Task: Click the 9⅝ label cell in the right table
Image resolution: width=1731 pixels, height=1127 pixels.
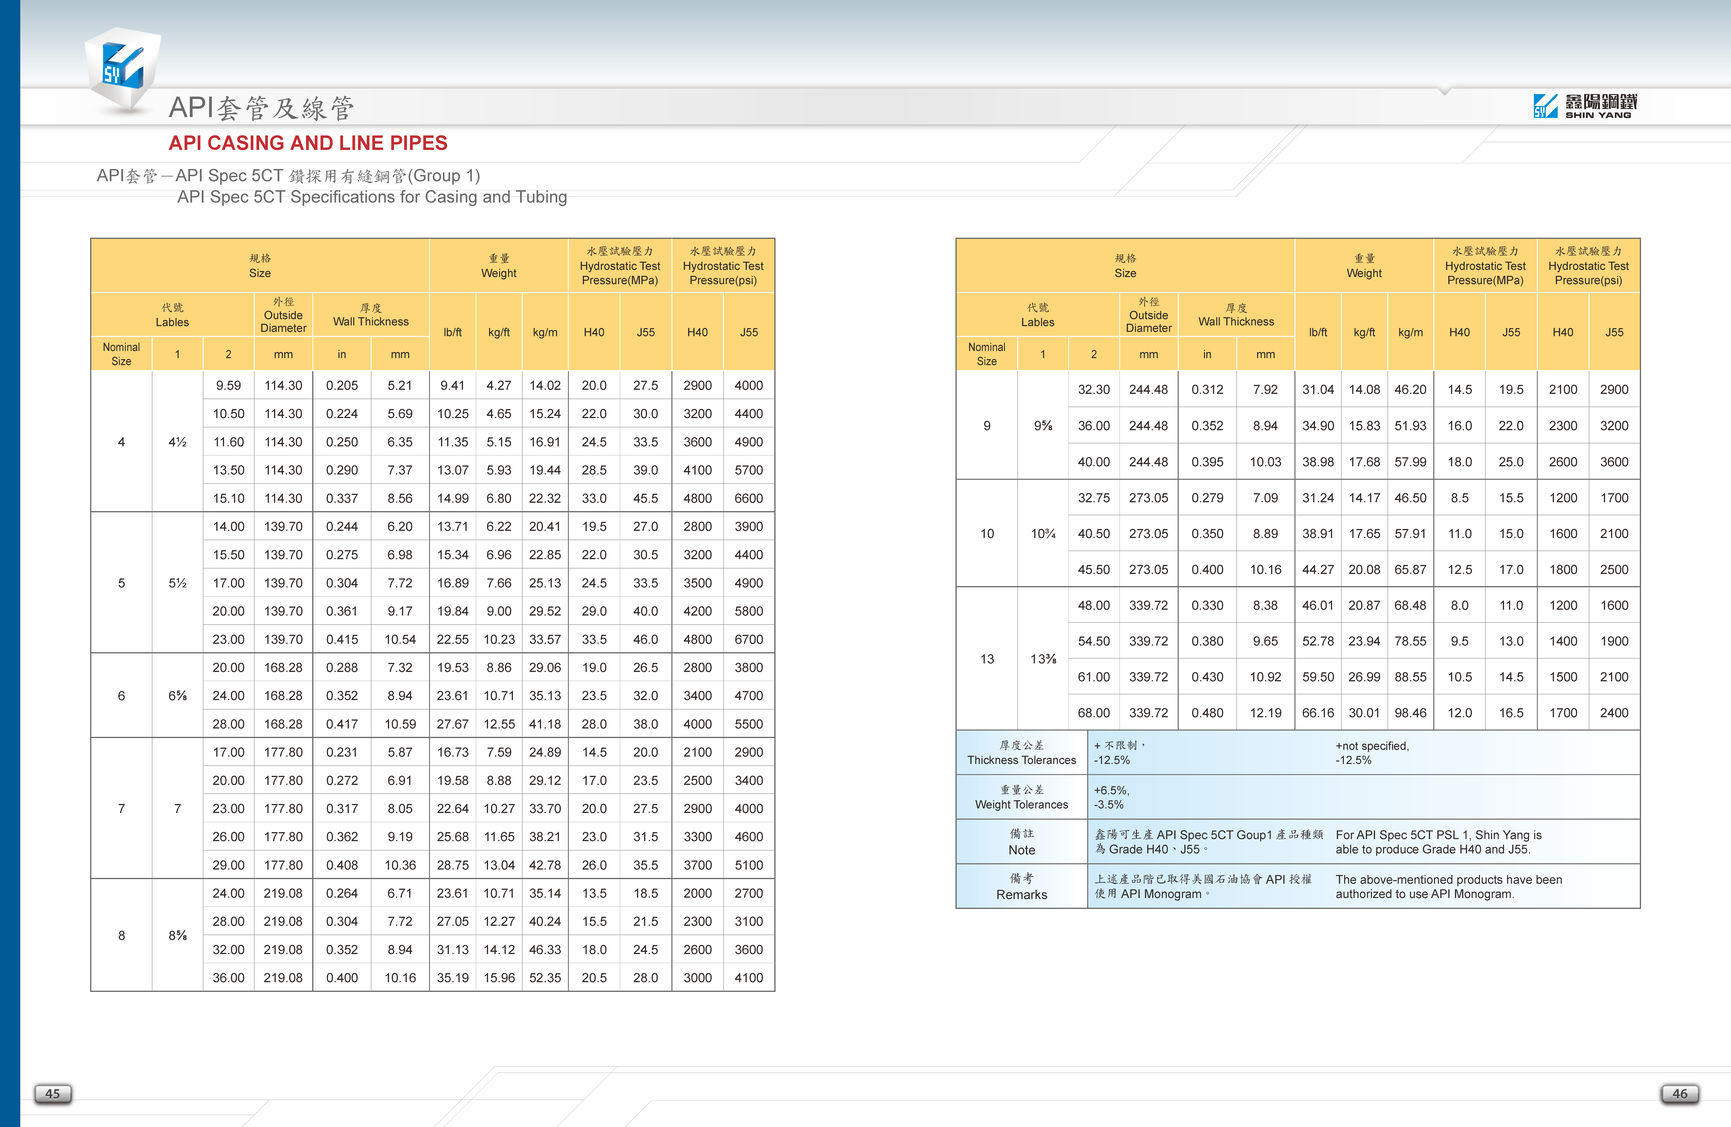Action: tap(1043, 426)
